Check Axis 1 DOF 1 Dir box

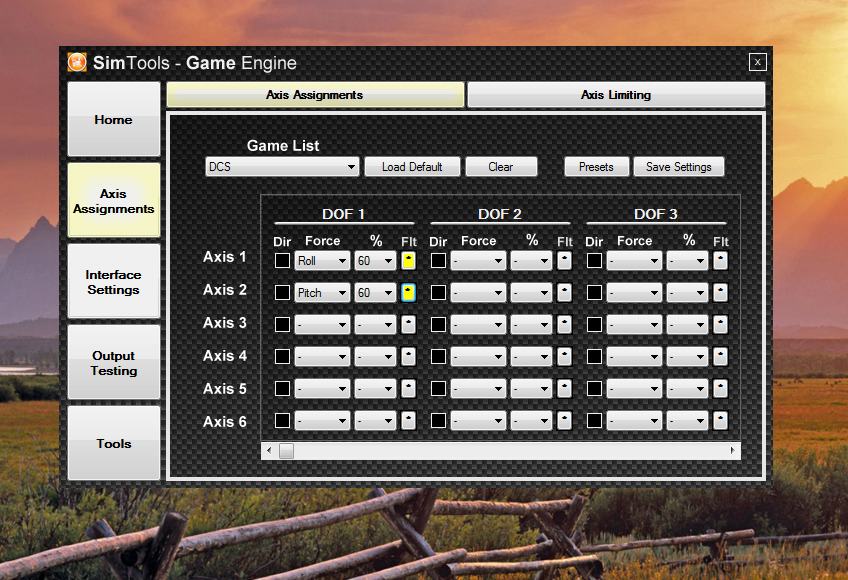pos(282,261)
